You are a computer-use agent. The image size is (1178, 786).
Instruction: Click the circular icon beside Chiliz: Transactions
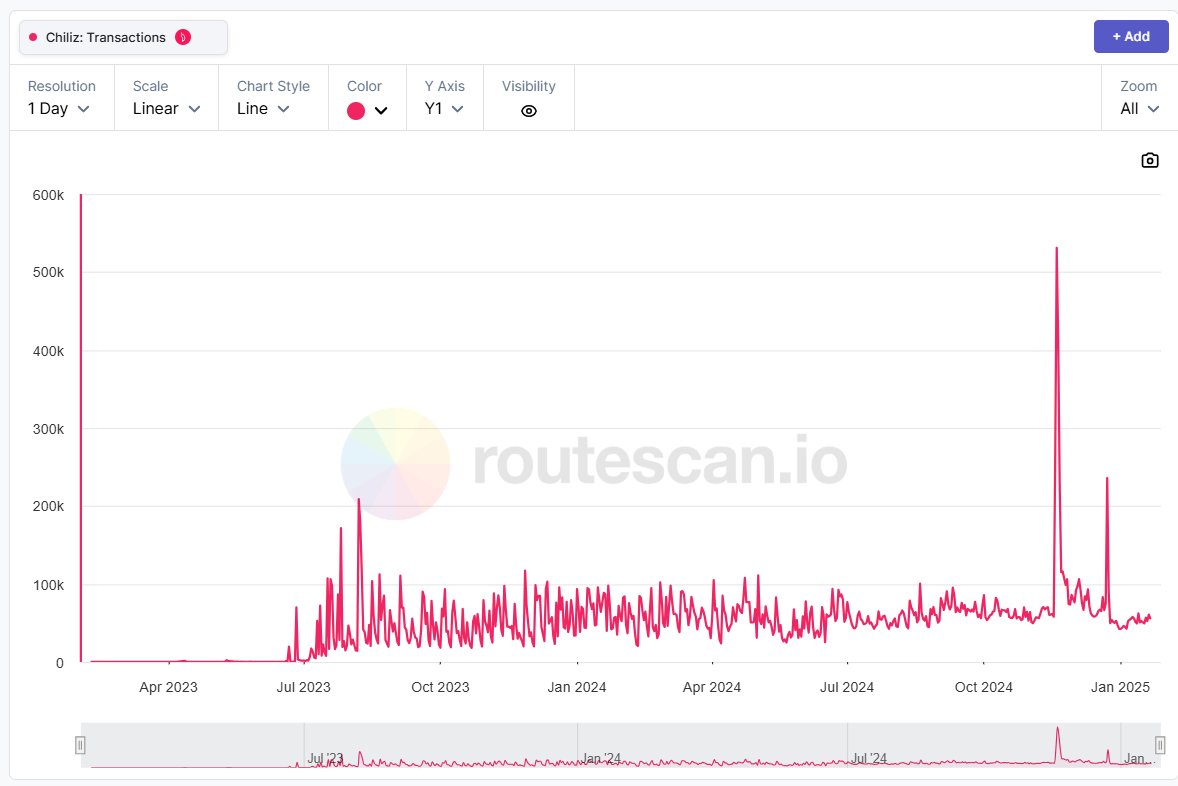click(183, 37)
